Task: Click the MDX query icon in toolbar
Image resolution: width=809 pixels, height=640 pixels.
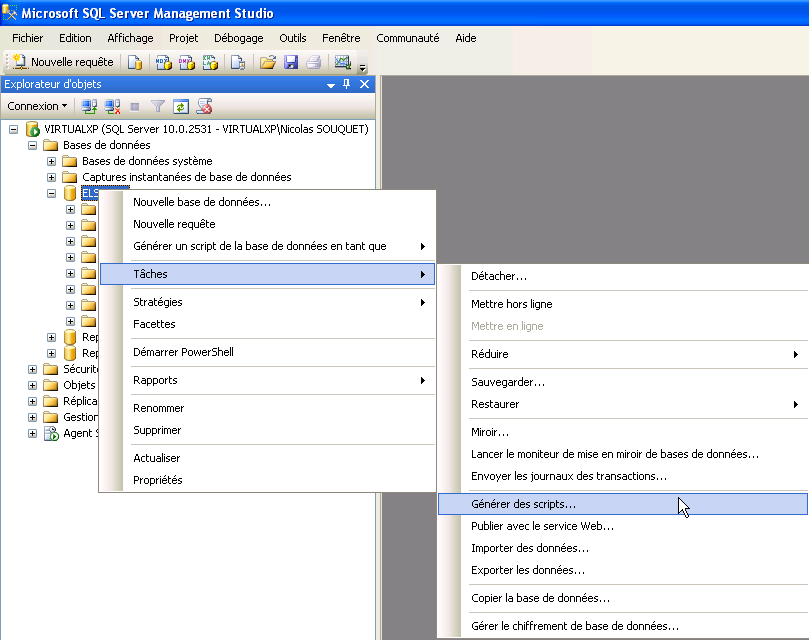Action: point(164,62)
